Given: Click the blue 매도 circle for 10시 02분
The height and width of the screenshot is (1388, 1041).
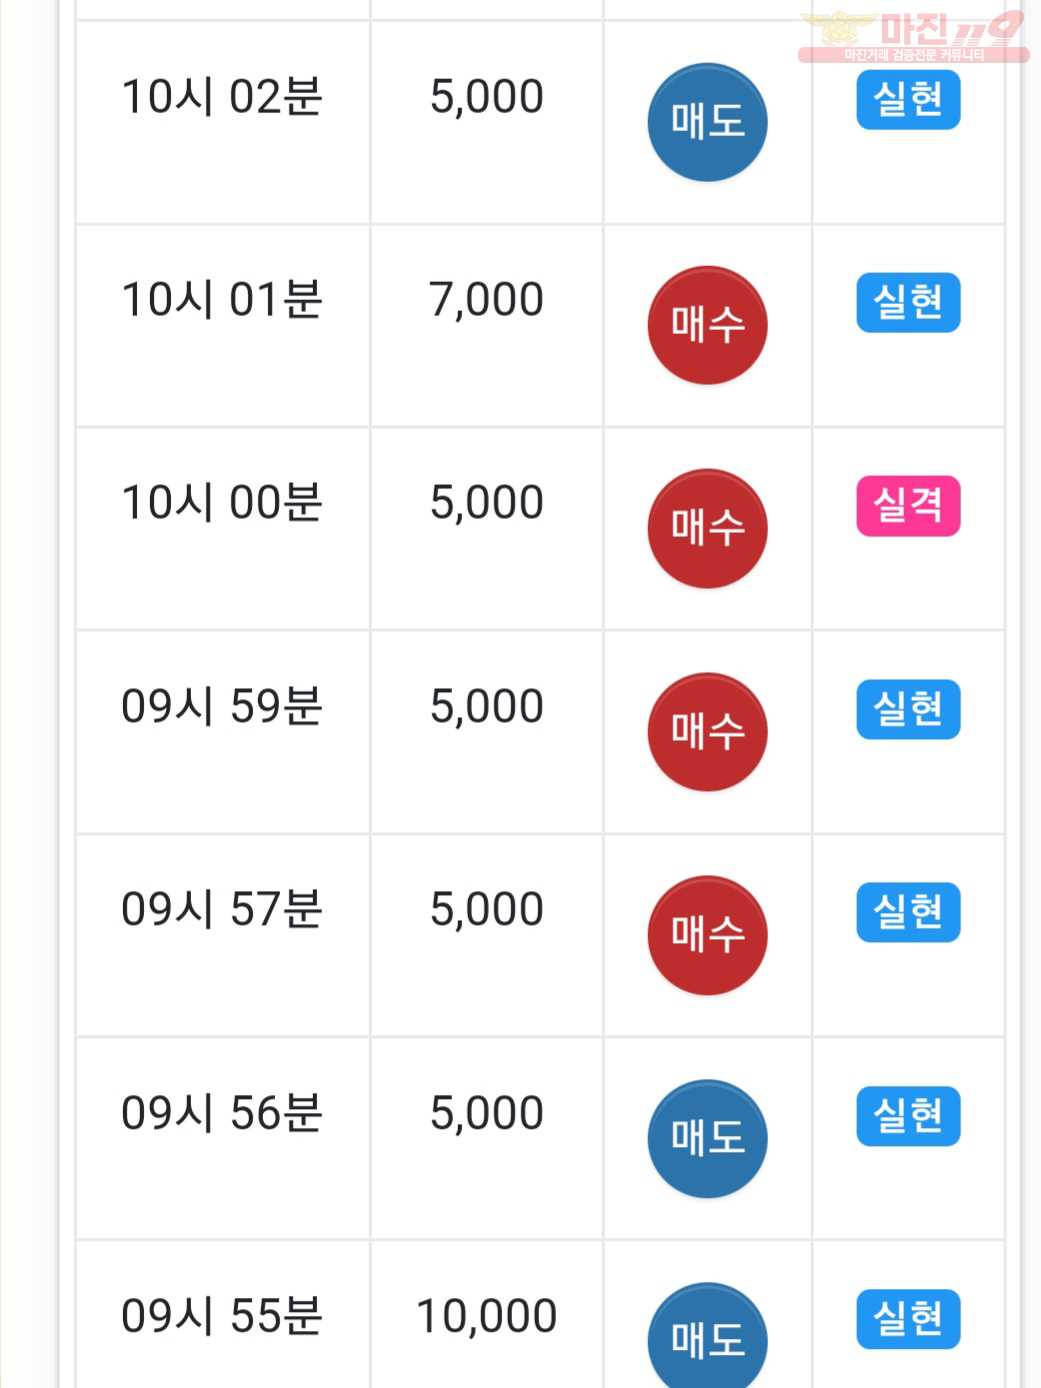Looking at the screenshot, I should coord(707,122).
